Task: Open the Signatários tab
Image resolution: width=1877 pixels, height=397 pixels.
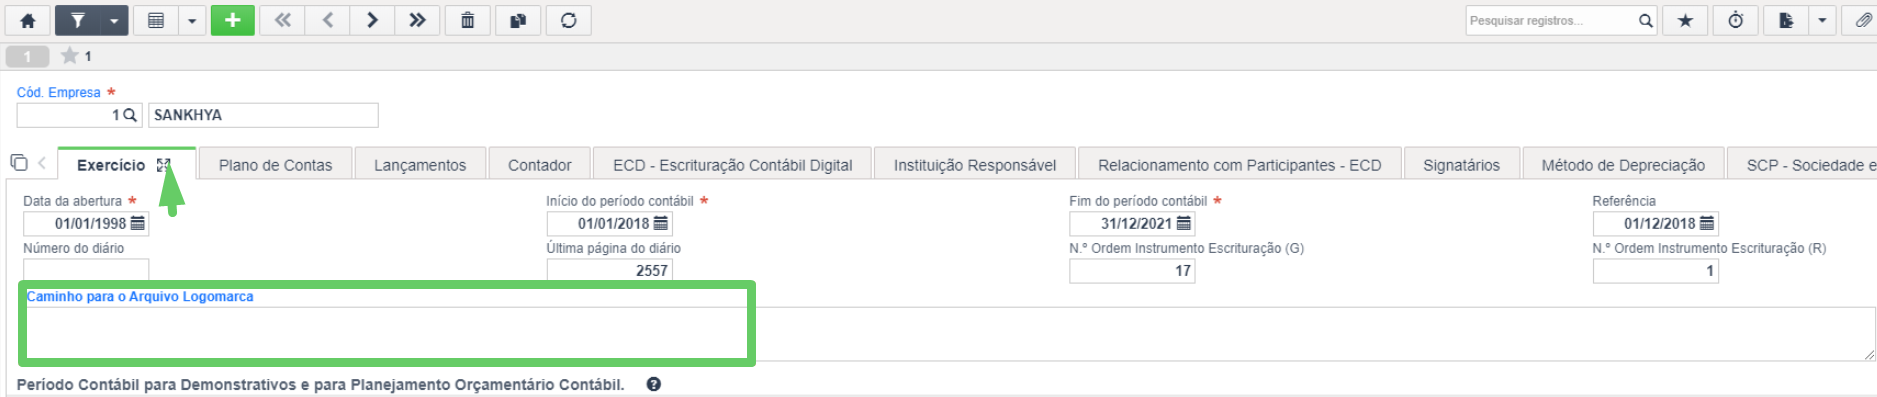Action: 1461,165
